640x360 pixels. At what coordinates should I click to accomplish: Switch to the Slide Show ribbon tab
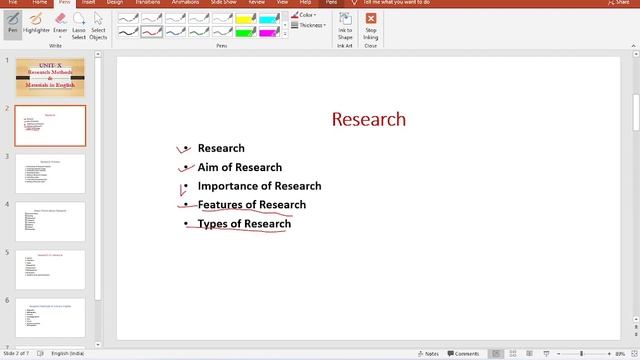[x=224, y=2]
